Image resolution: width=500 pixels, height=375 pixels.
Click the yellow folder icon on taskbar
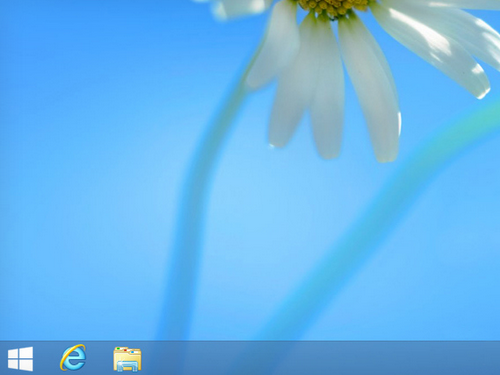127,359
